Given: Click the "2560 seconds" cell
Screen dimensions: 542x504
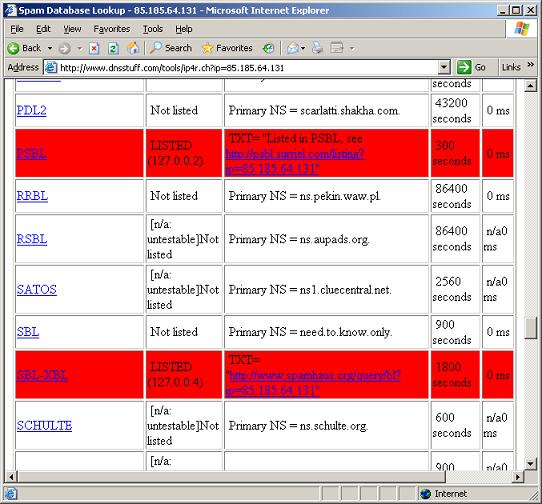Looking at the screenshot, I should 455,289.
